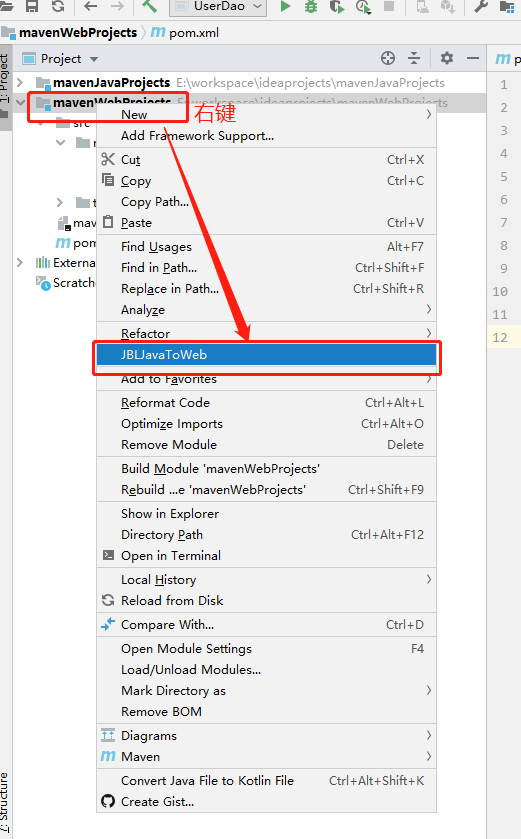
Task: Select Reformat Code
Action: point(266,402)
